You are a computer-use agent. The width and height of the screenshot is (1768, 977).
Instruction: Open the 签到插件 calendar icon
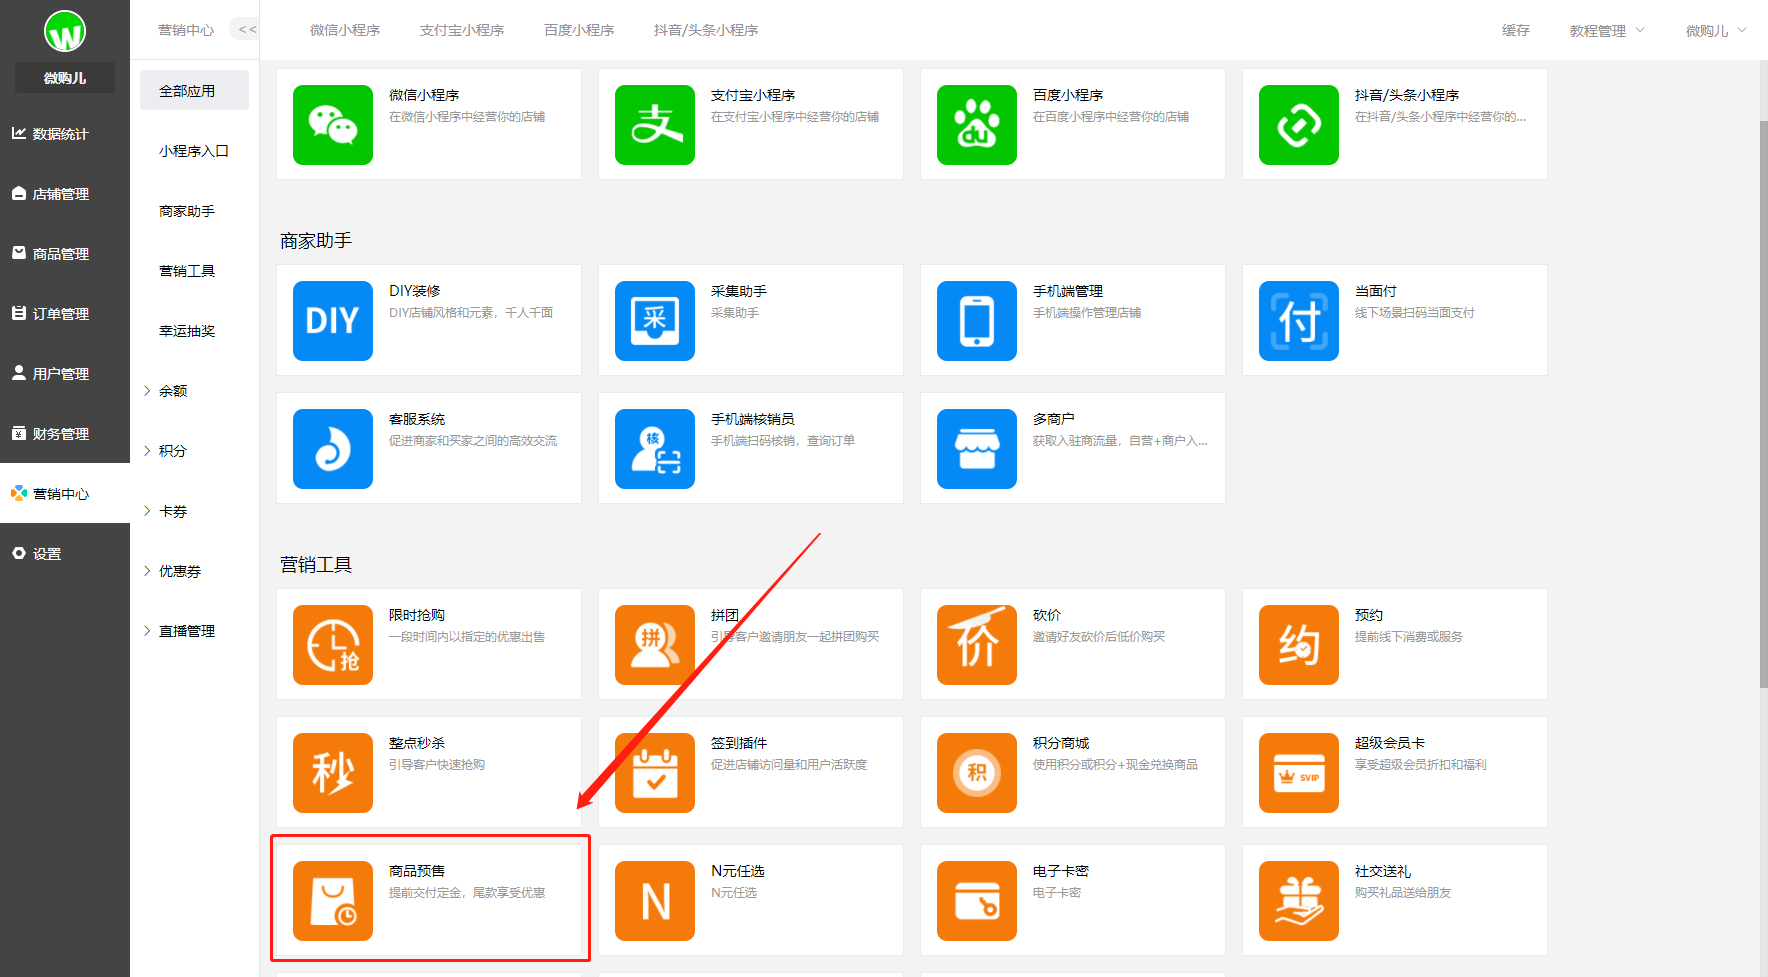pyautogui.click(x=654, y=773)
